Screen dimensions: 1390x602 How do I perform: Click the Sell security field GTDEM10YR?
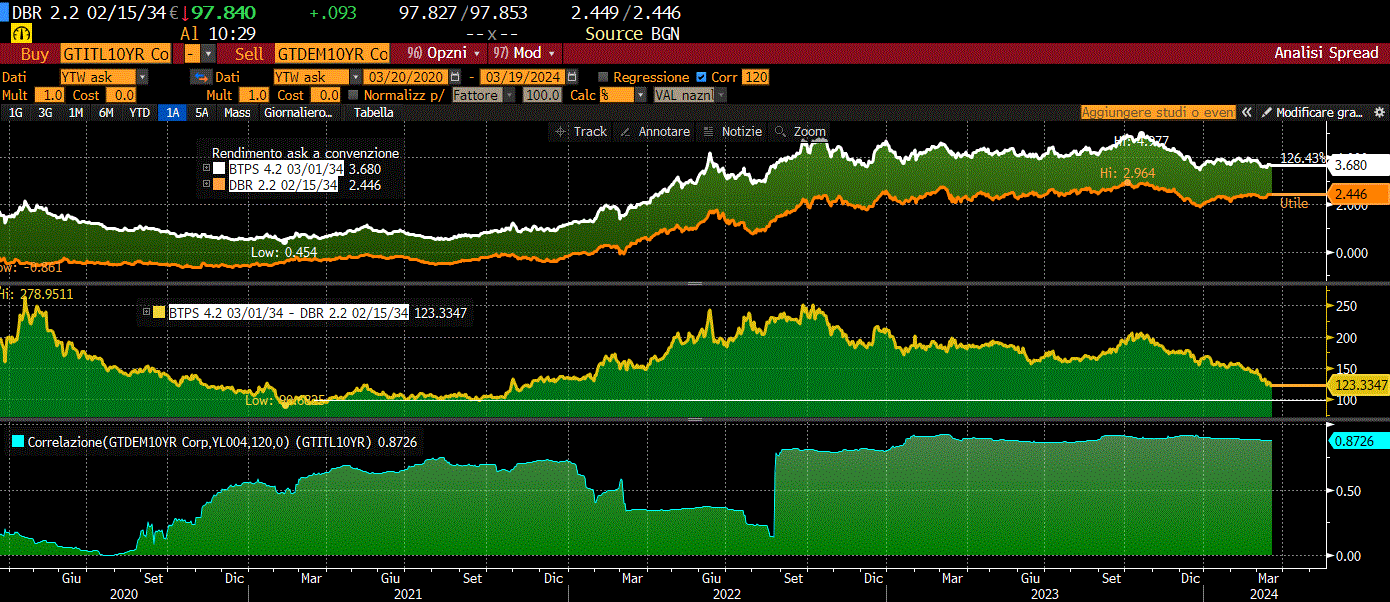(332, 53)
